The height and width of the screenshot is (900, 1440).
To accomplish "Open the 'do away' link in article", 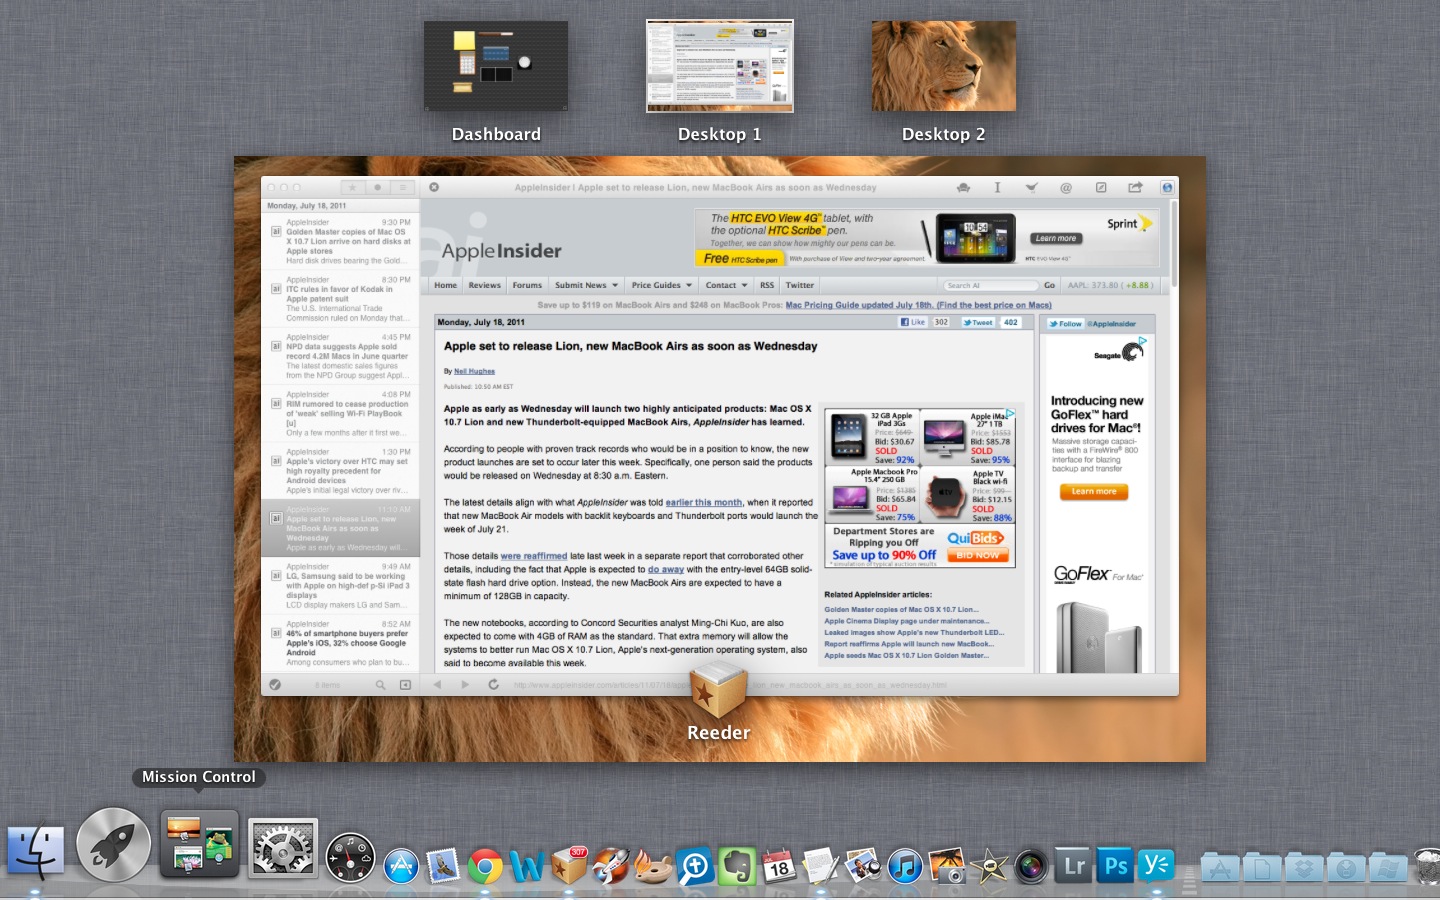I will 666,569.
